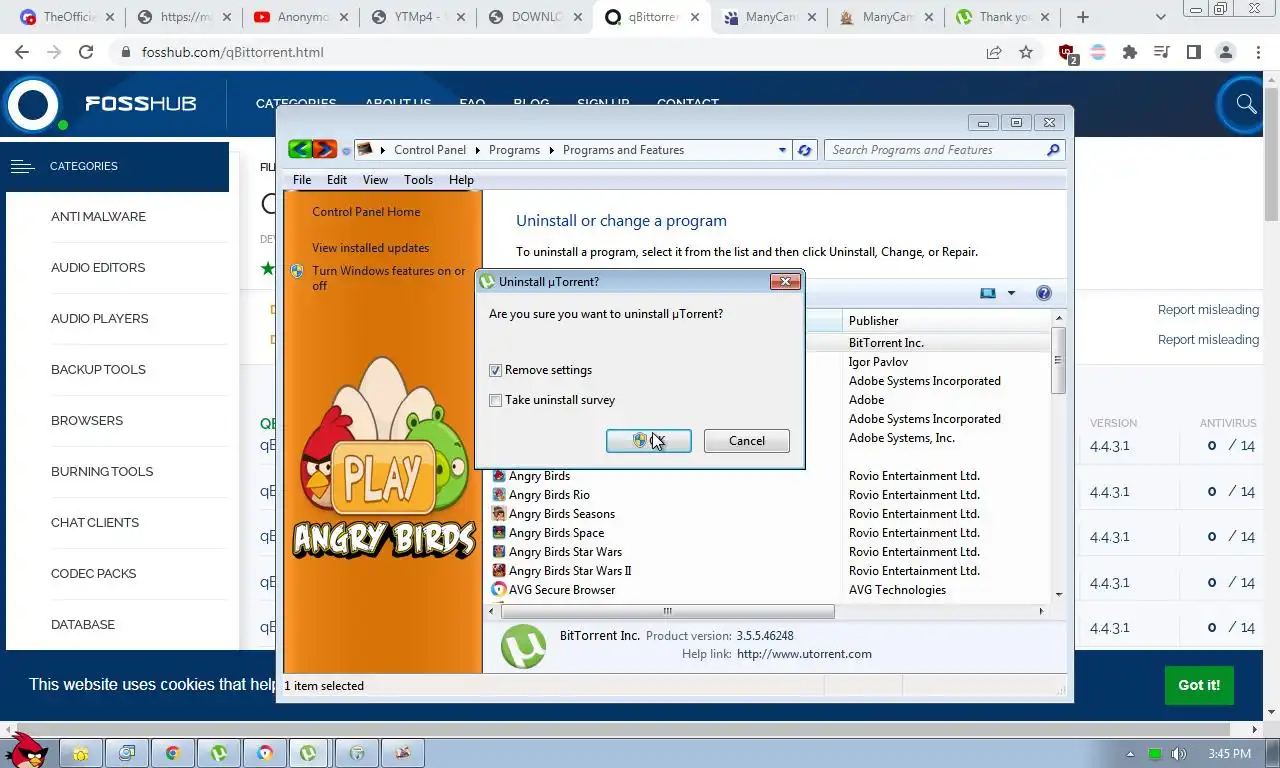Viewport: 1280px width, 768px height.
Task: Click the Angry Birds Seasons row icon
Action: click(x=499, y=514)
